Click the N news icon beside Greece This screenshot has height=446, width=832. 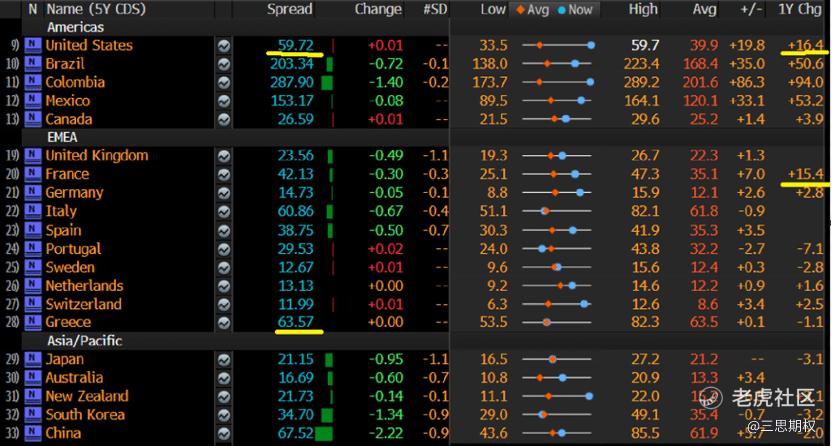(33, 322)
